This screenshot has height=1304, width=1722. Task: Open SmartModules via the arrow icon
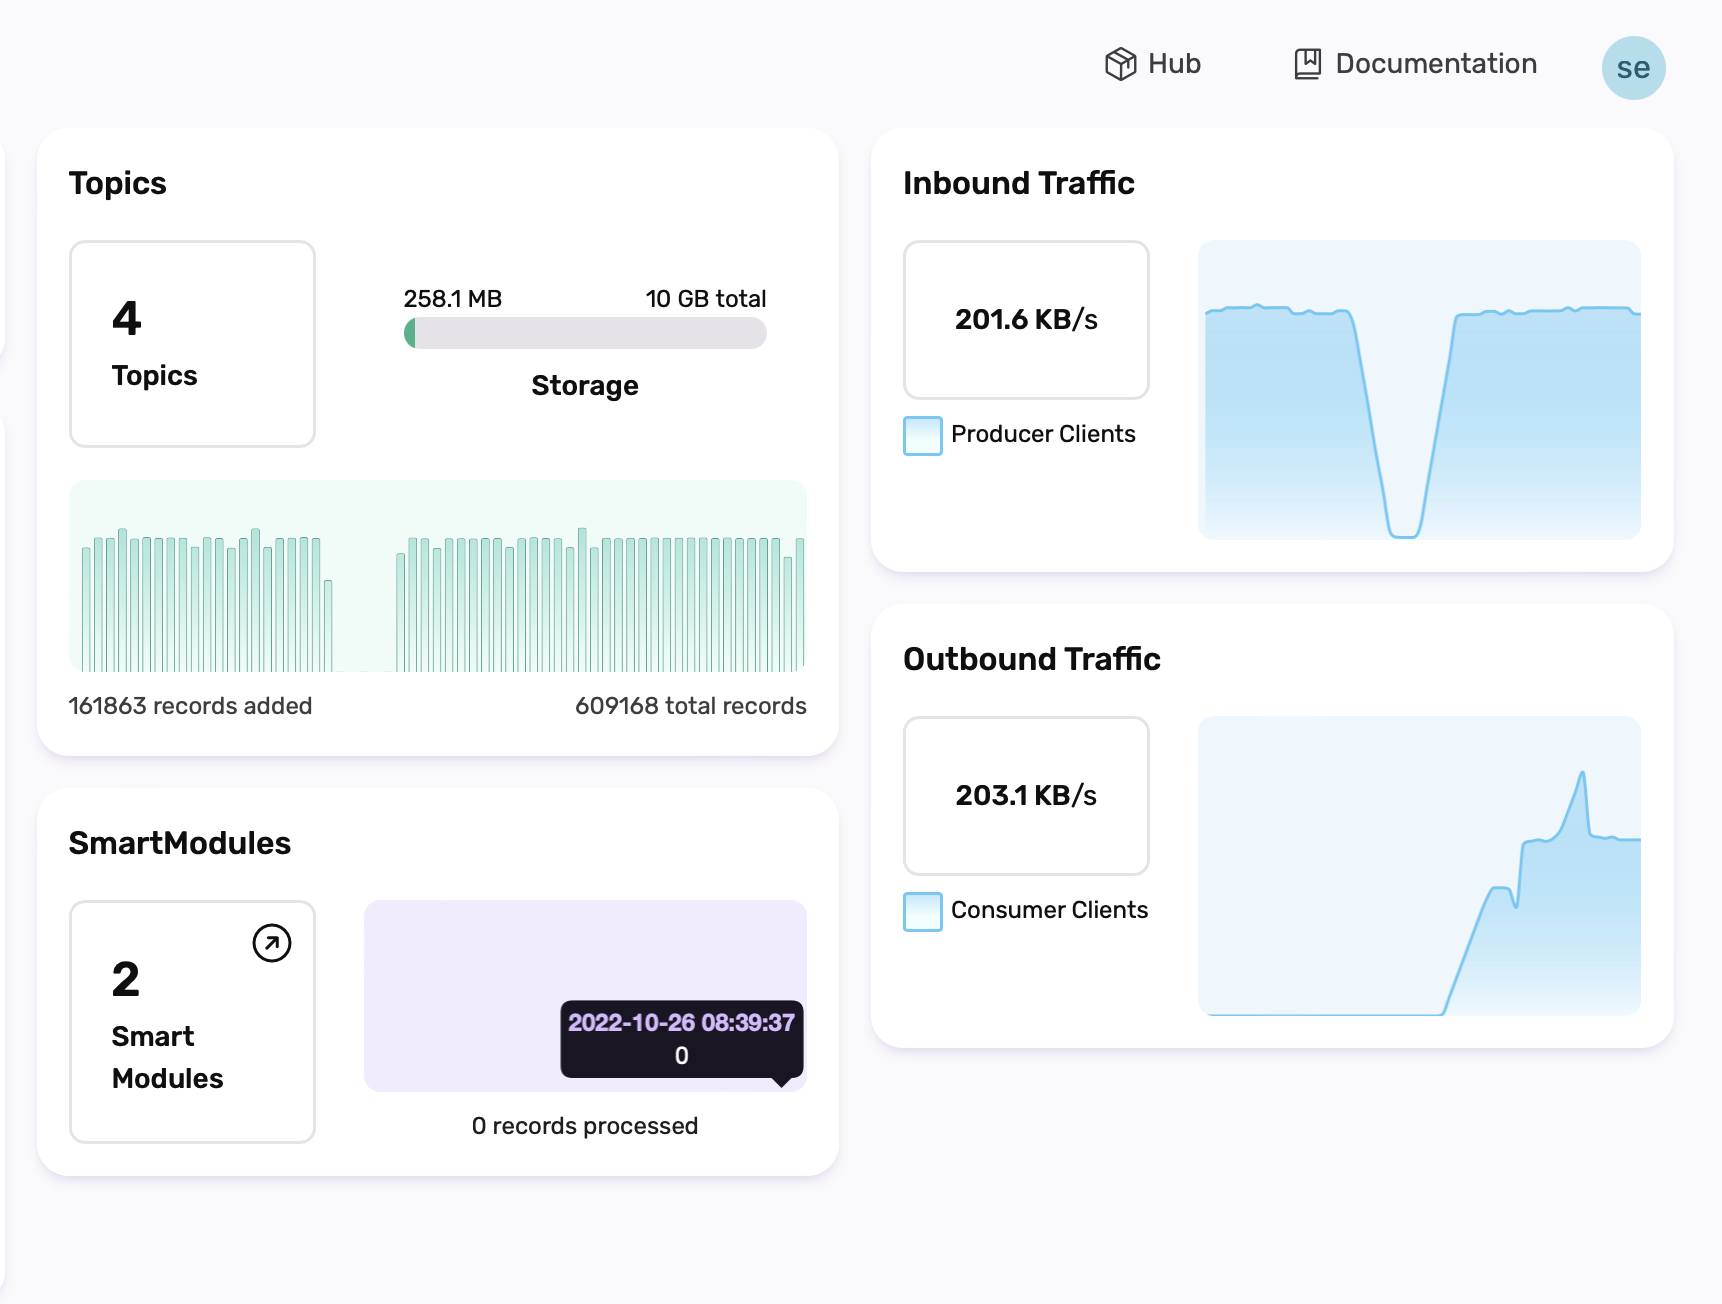pyautogui.click(x=270, y=942)
